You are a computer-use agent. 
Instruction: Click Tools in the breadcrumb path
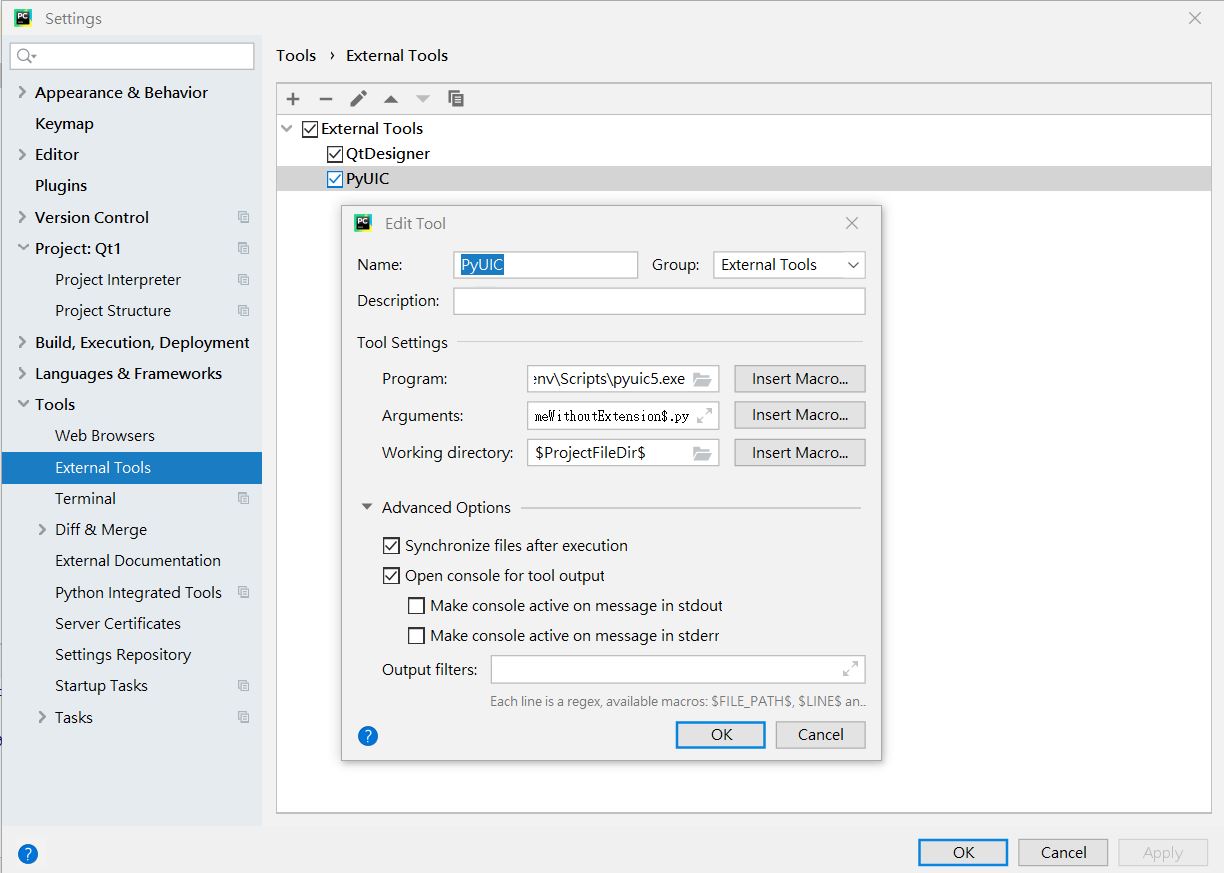296,56
